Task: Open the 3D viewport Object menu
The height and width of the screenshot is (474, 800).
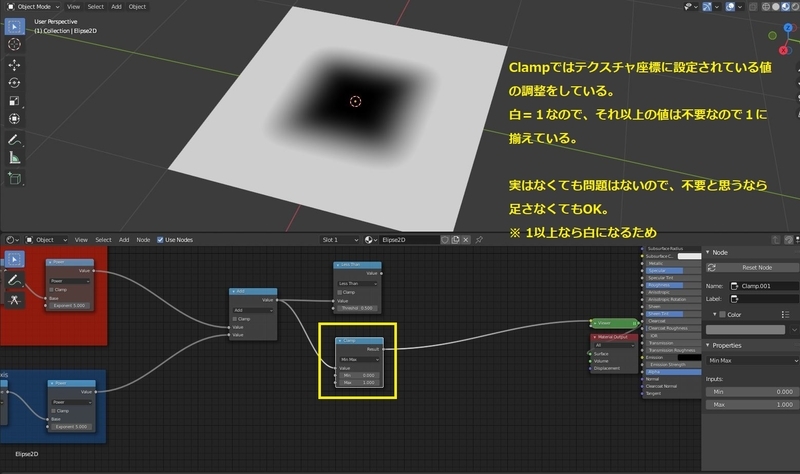Action: [x=137, y=7]
